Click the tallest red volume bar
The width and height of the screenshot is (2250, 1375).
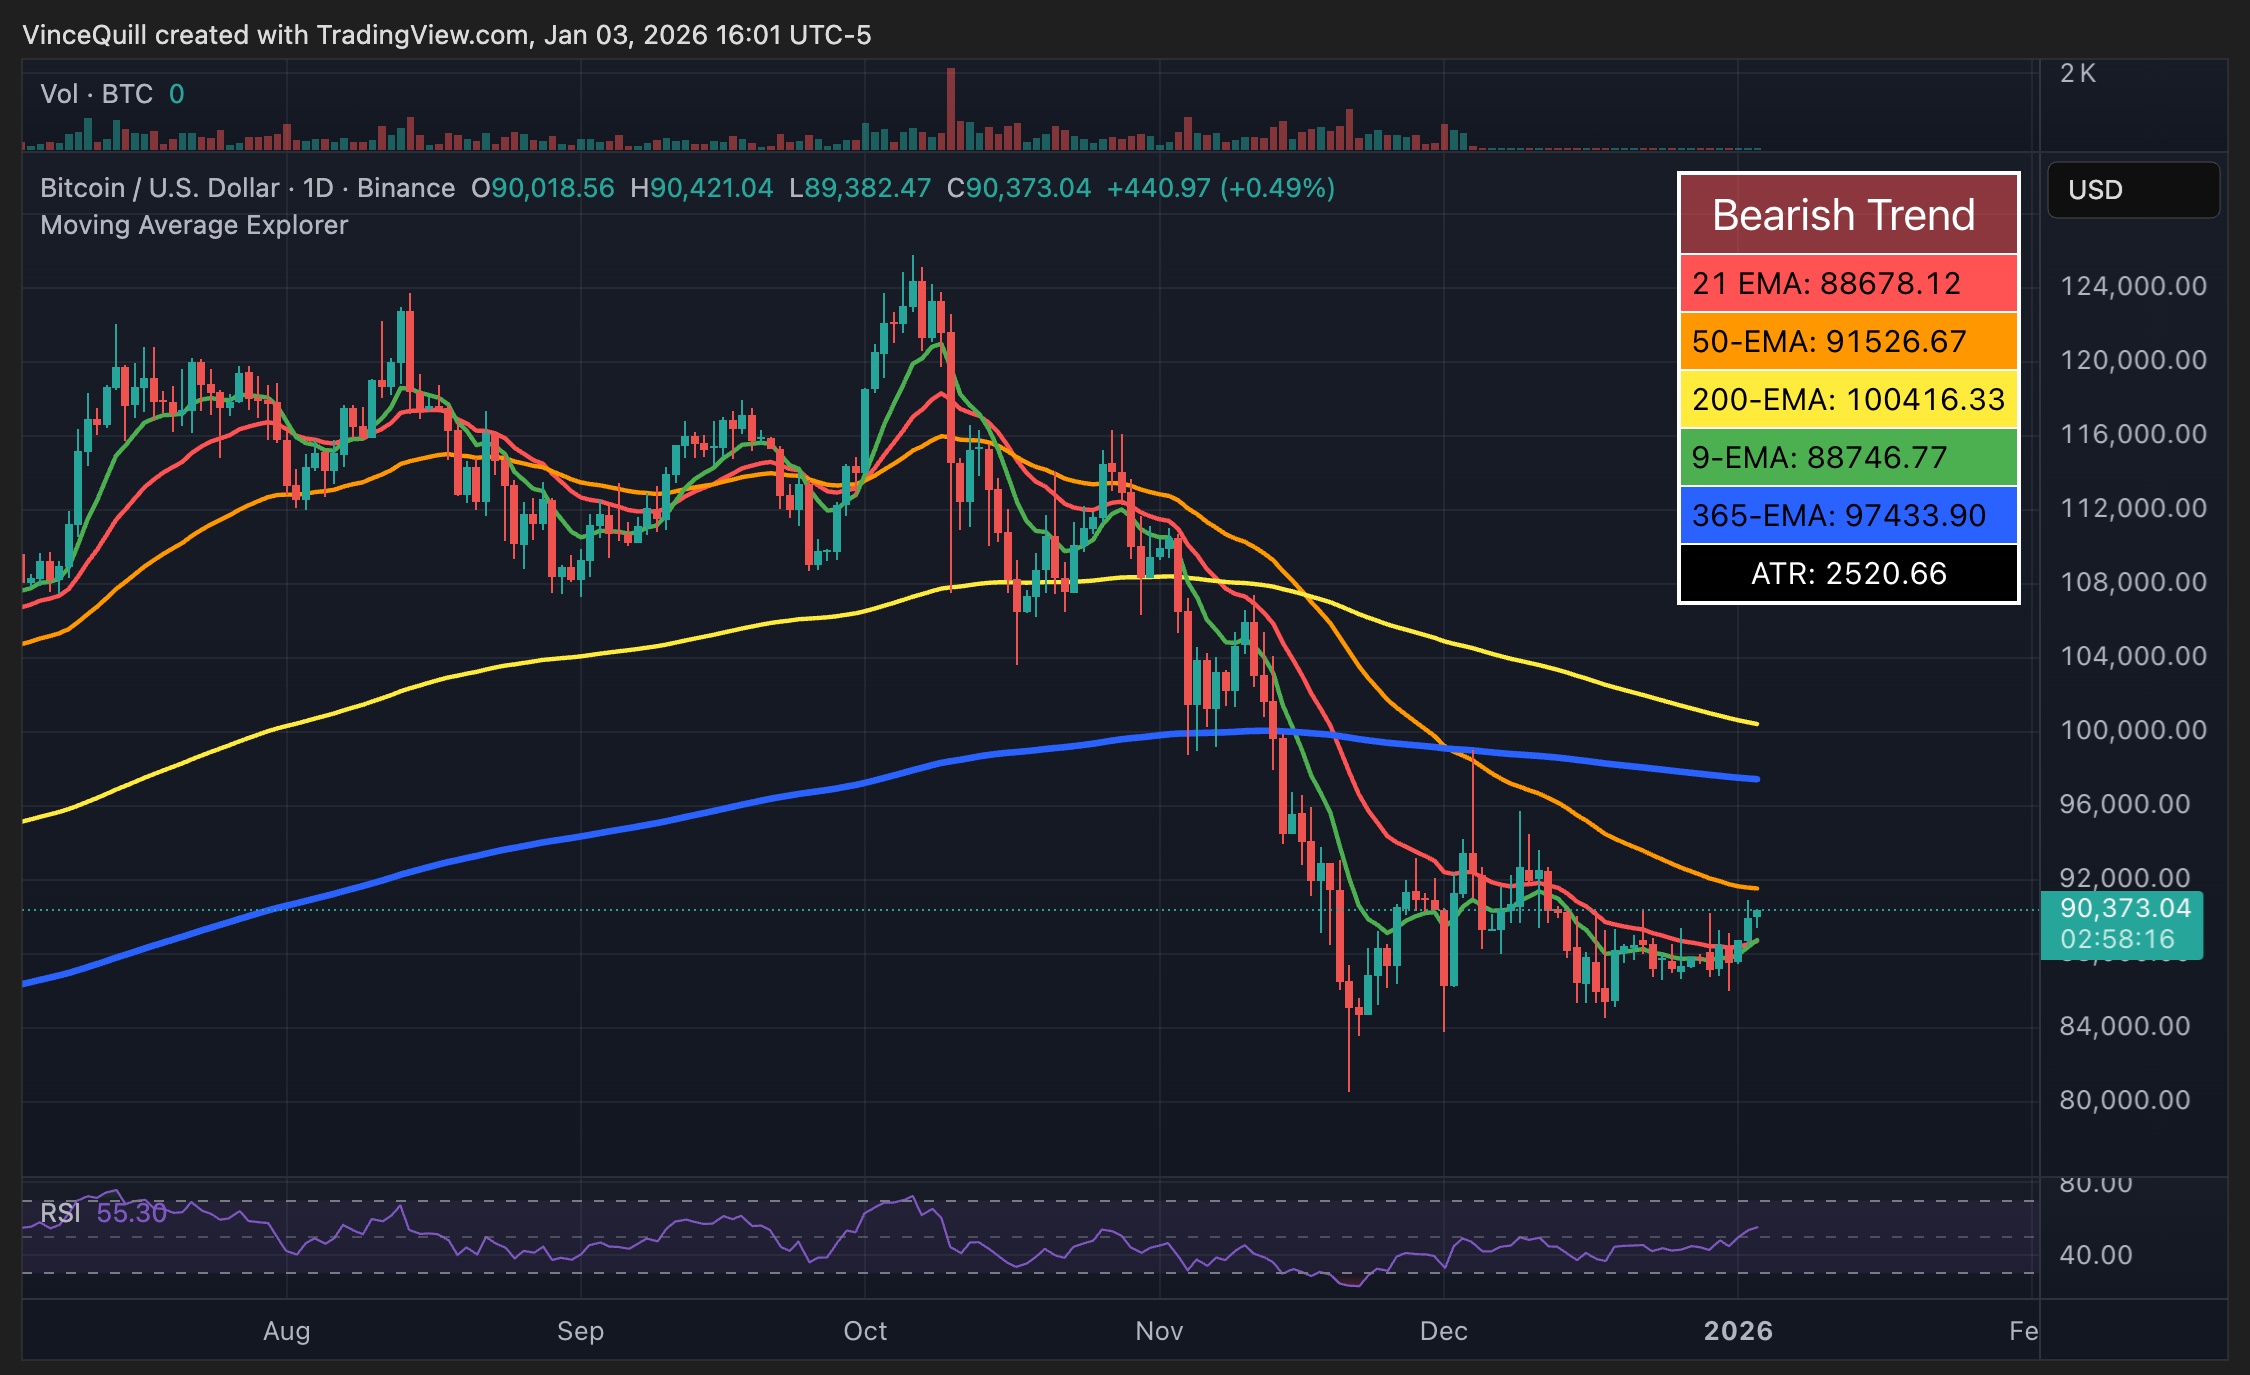coord(951,108)
